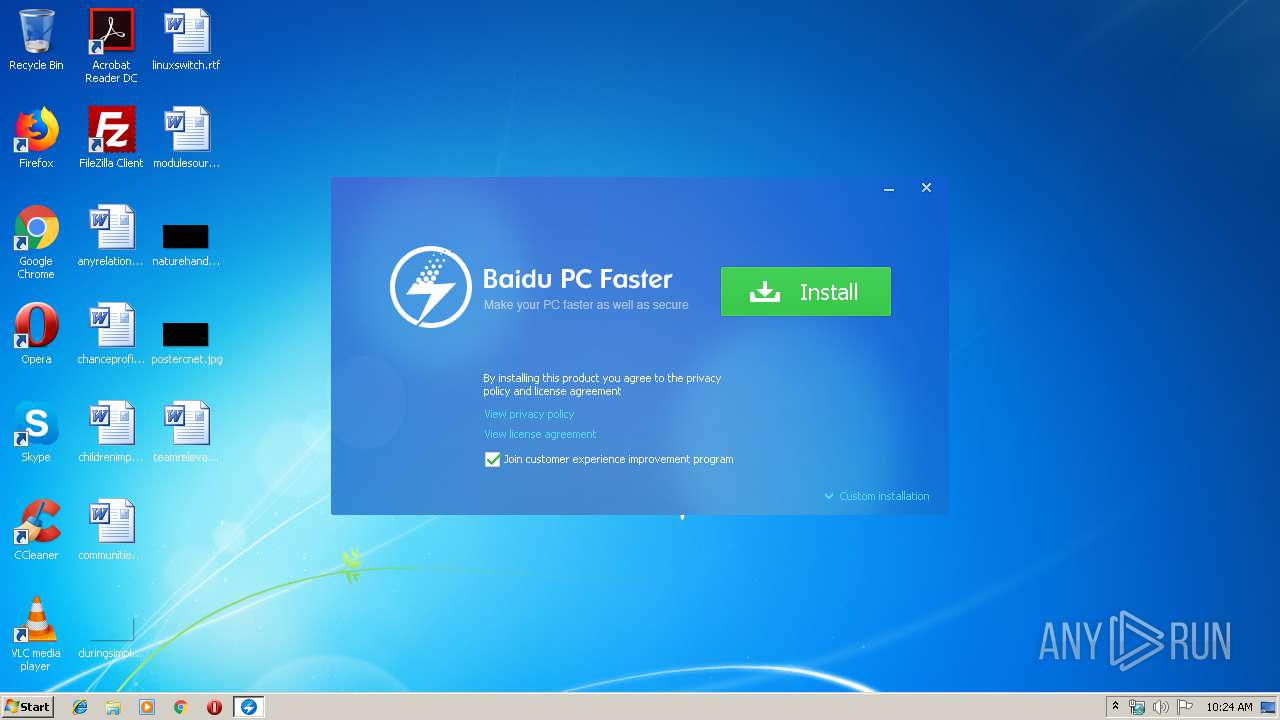Open Windows Media Player from the taskbar
1280x720 pixels.
147,707
